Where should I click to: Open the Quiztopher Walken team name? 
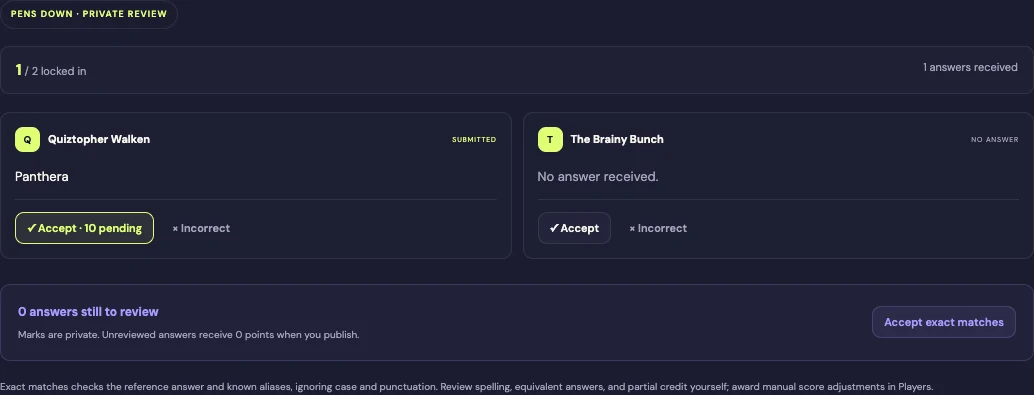pos(99,139)
